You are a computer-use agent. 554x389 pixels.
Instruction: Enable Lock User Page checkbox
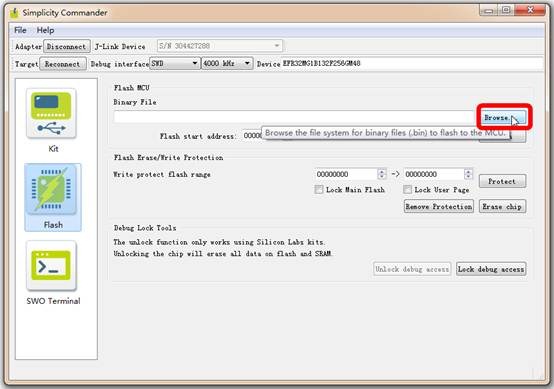tap(407, 190)
